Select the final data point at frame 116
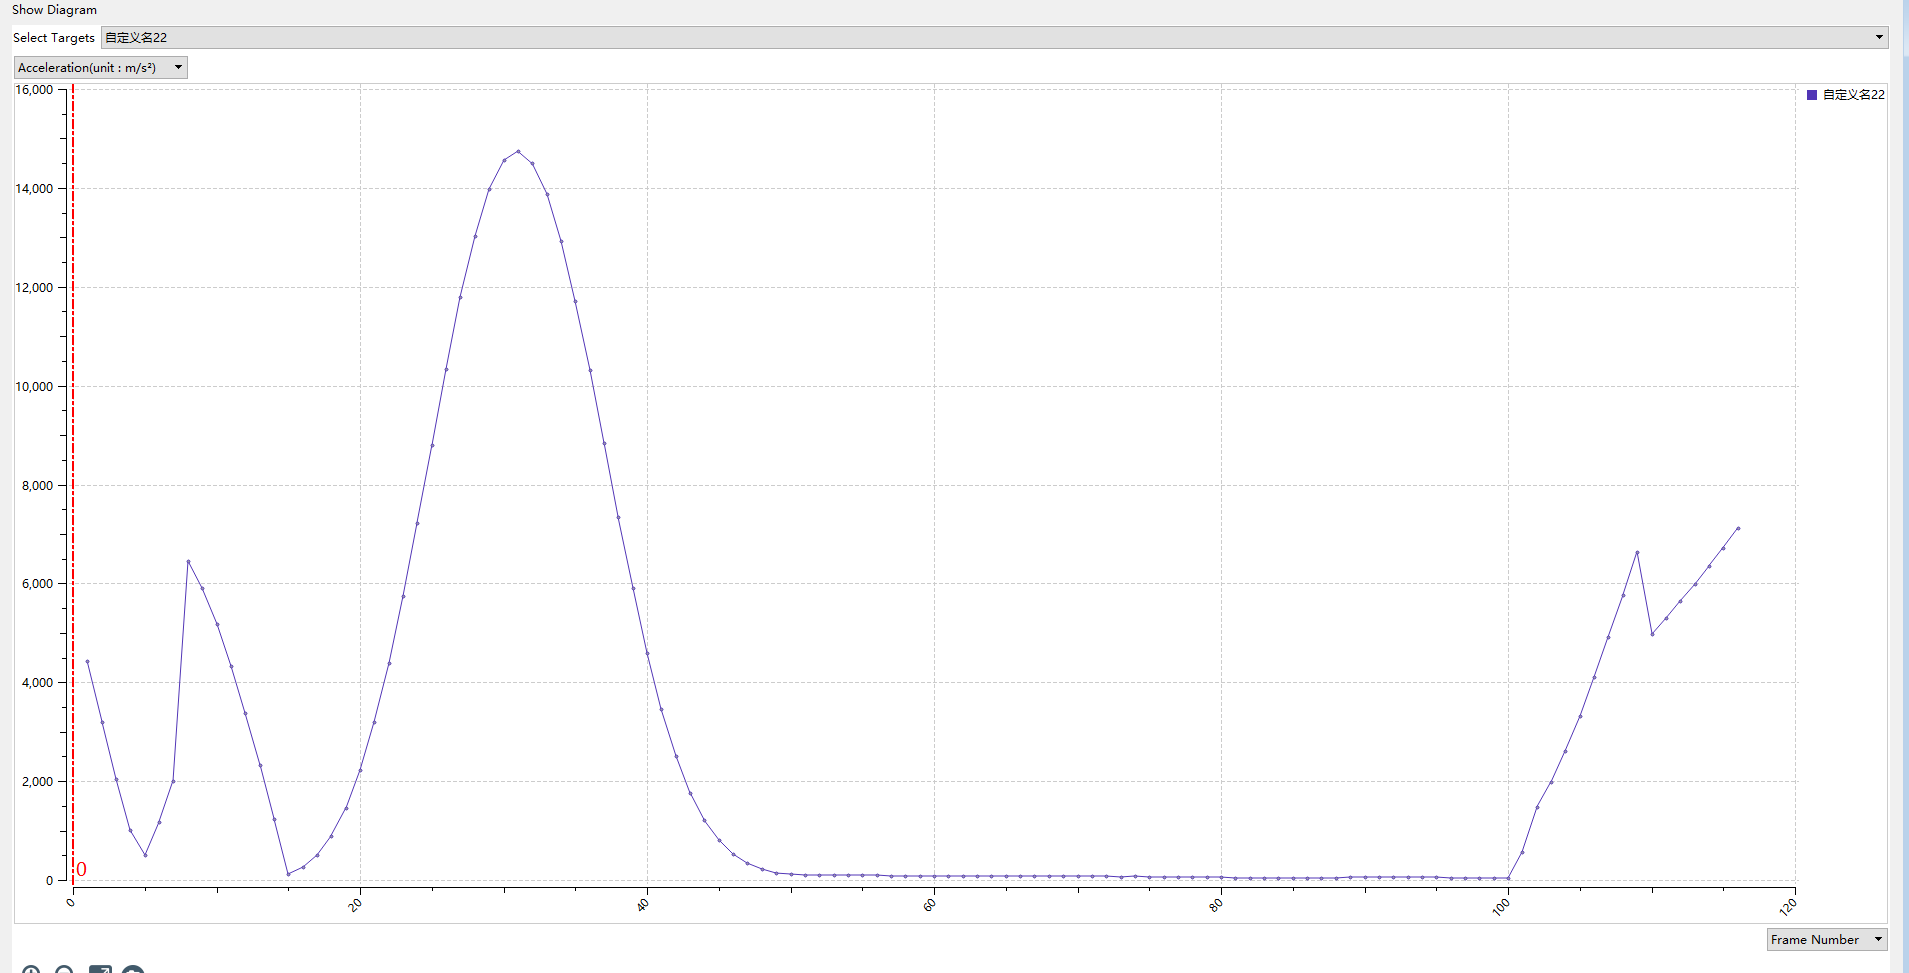The width and height of the screenshot is (1909, 973). click(1738, 528)
